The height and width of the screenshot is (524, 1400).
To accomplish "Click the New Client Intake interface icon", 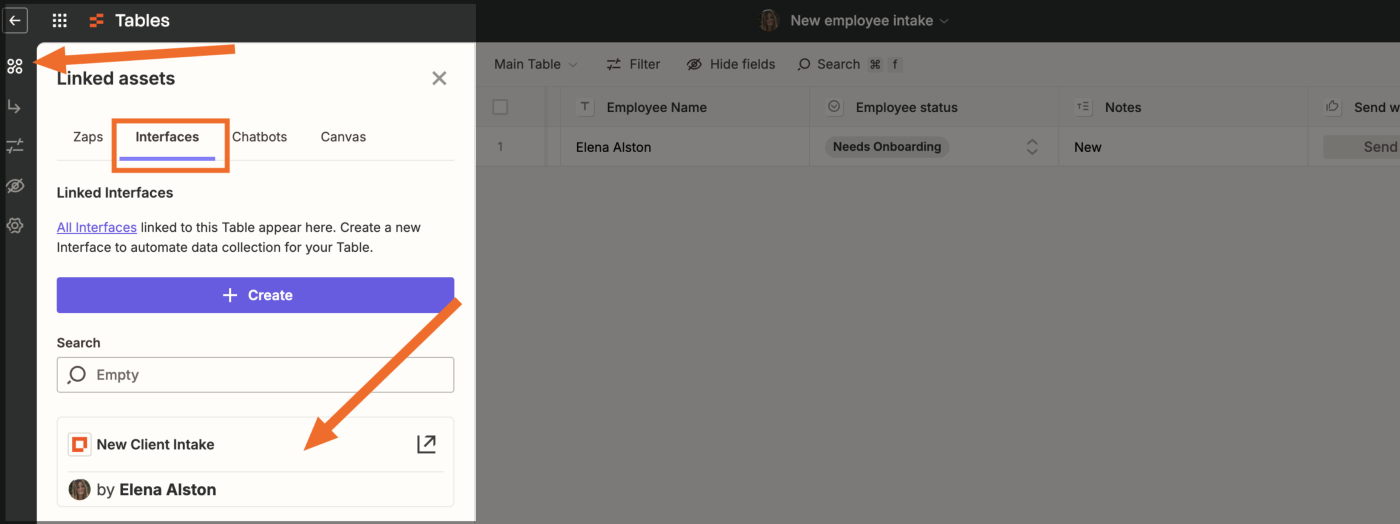I will (x=79, y=444).
